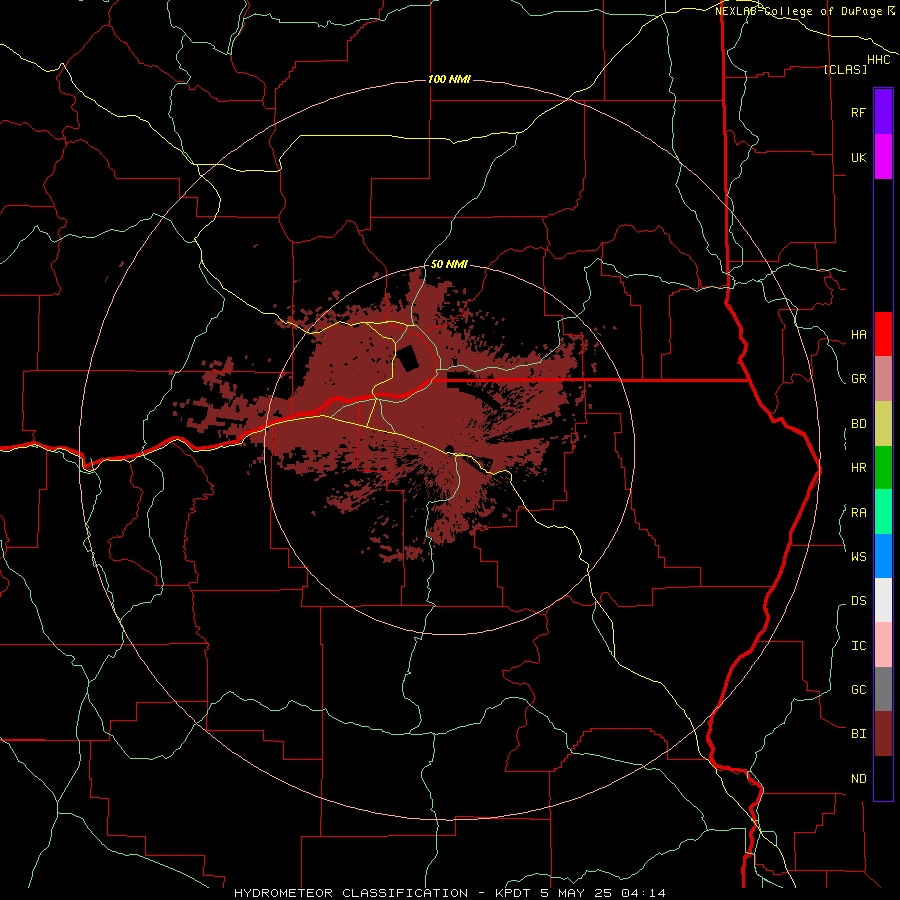Click the BI dark red legend swatch
Screen dimensions: 900x900
click(x=883, y=734)
